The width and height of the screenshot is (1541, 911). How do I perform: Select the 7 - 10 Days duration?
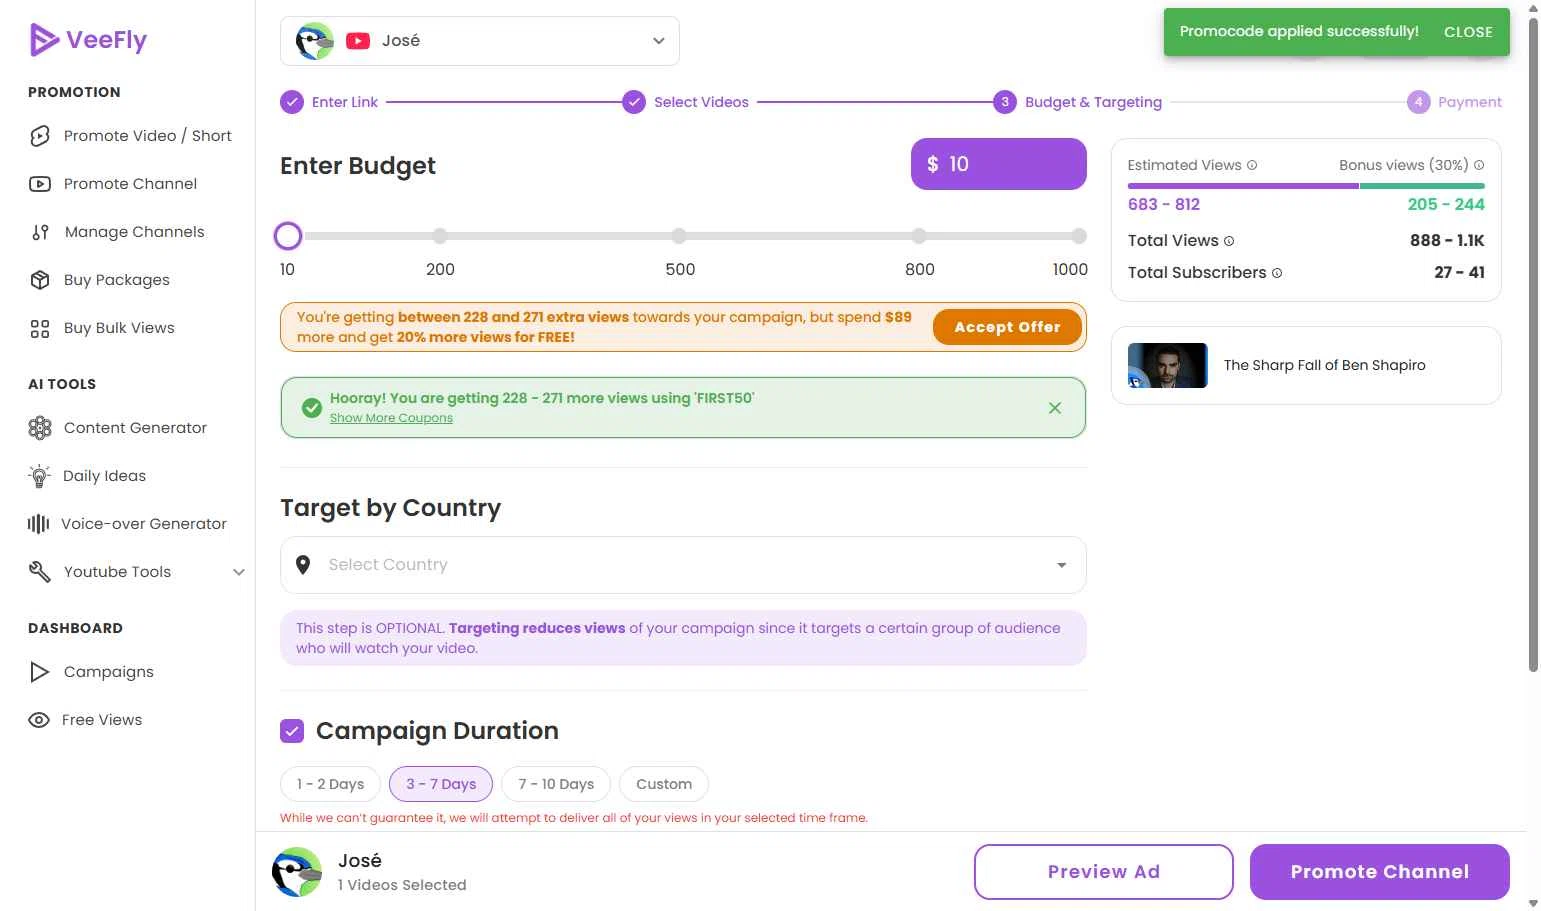[x=556, y=784]
